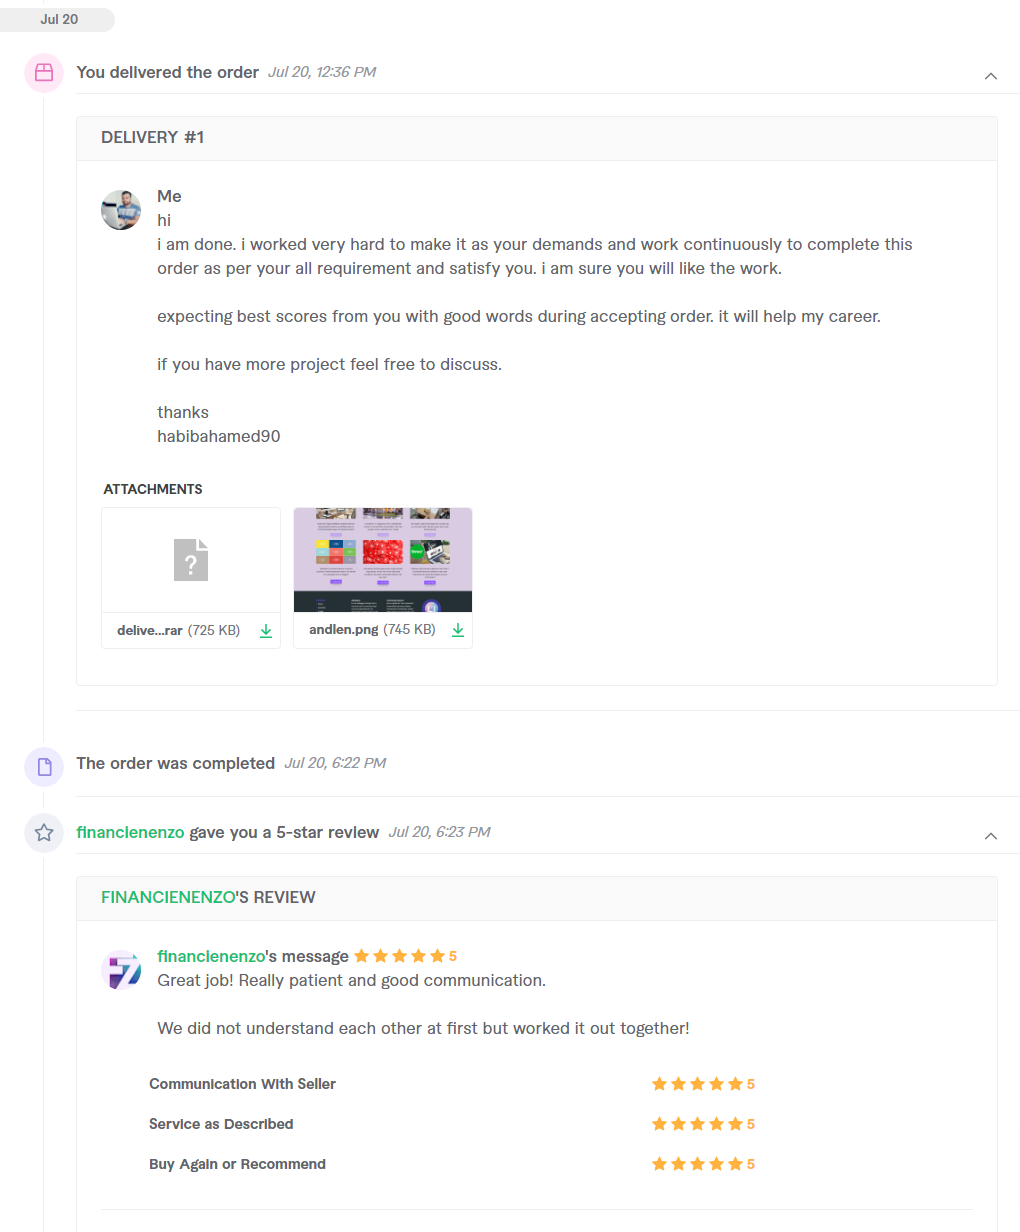Open the seller avatar next to 'Me'
The width and height of the screenshot is (1020, 1232).
click(120, 210)
